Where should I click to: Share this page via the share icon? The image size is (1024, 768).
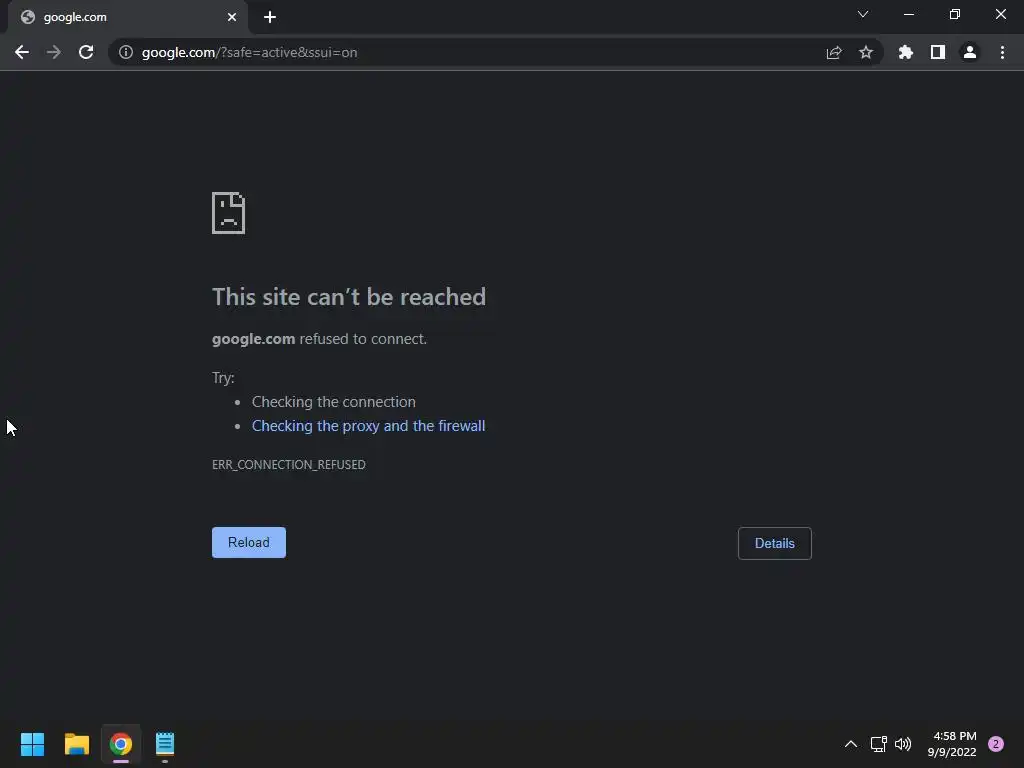coord(834,52)
